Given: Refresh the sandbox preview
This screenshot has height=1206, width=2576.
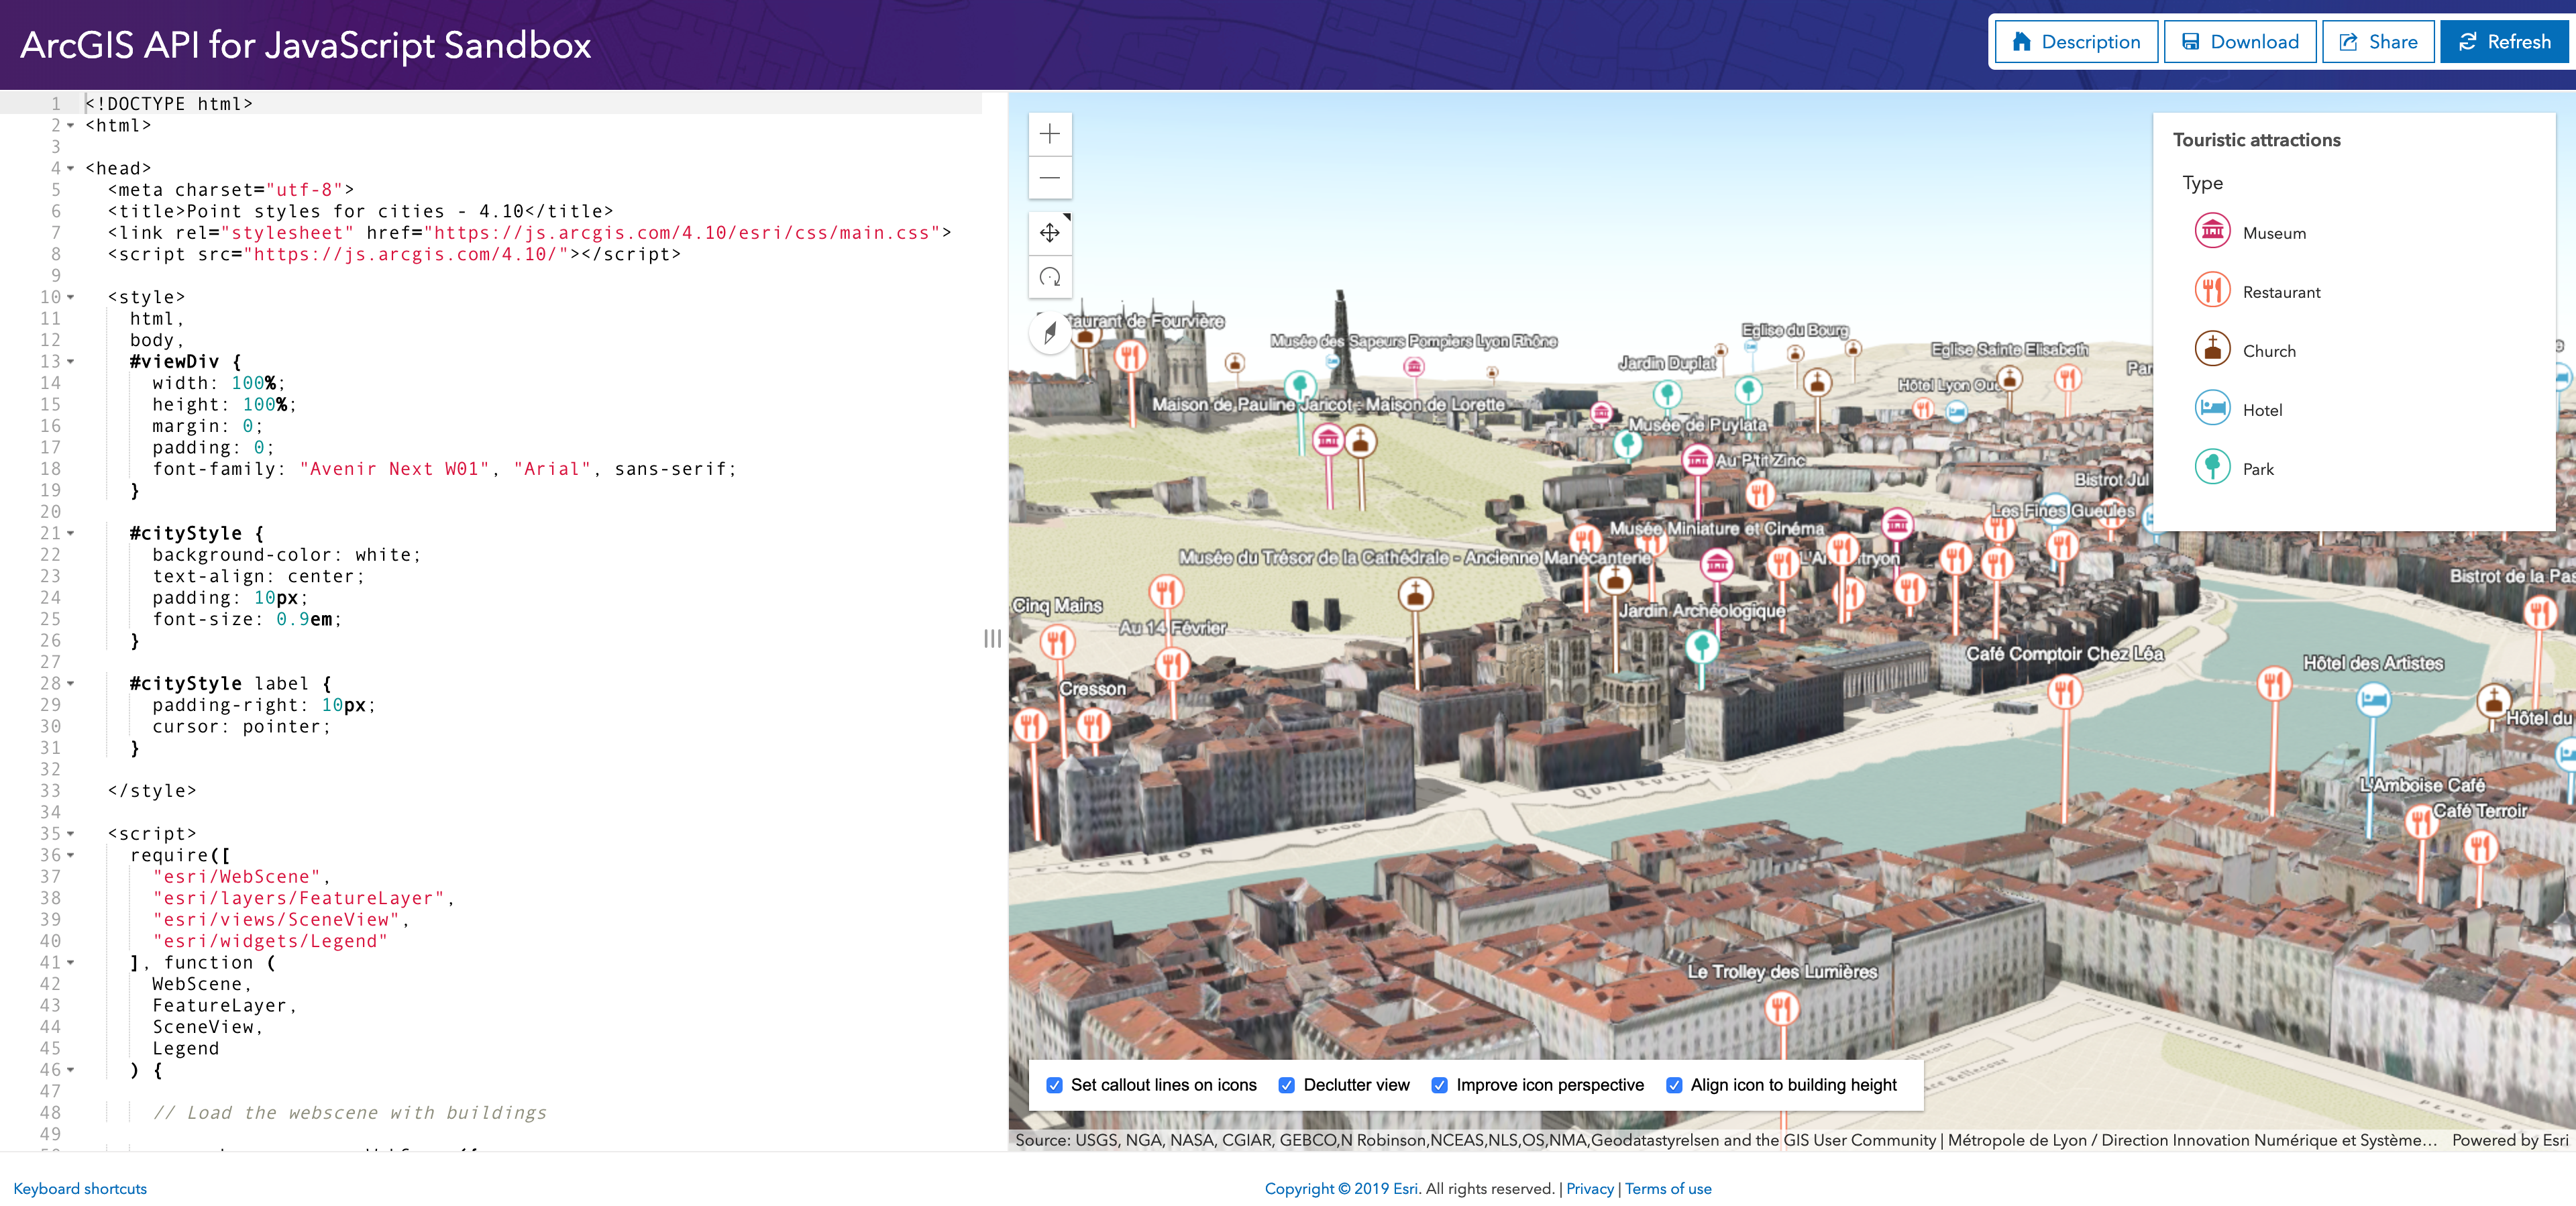Looking at the screenshot, I should 2505,42.
